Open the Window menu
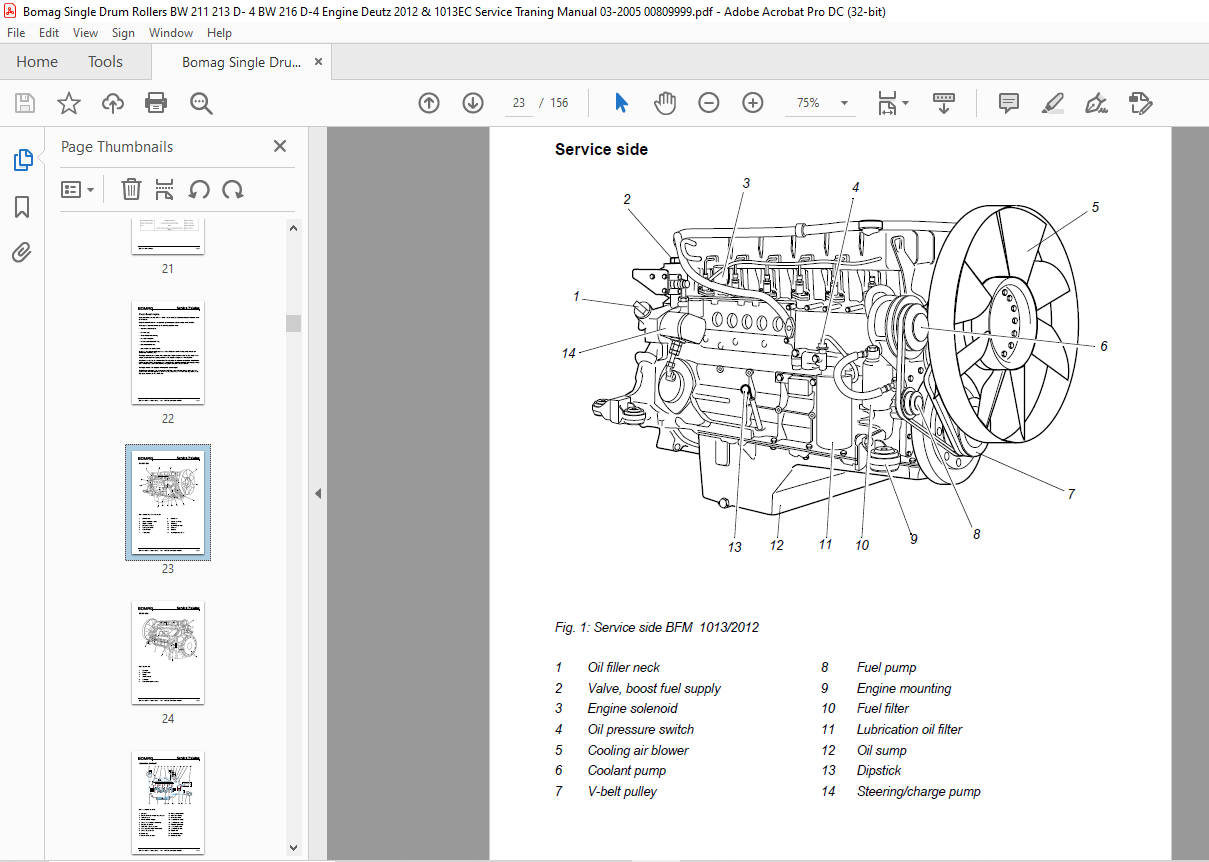 [171, 33]
